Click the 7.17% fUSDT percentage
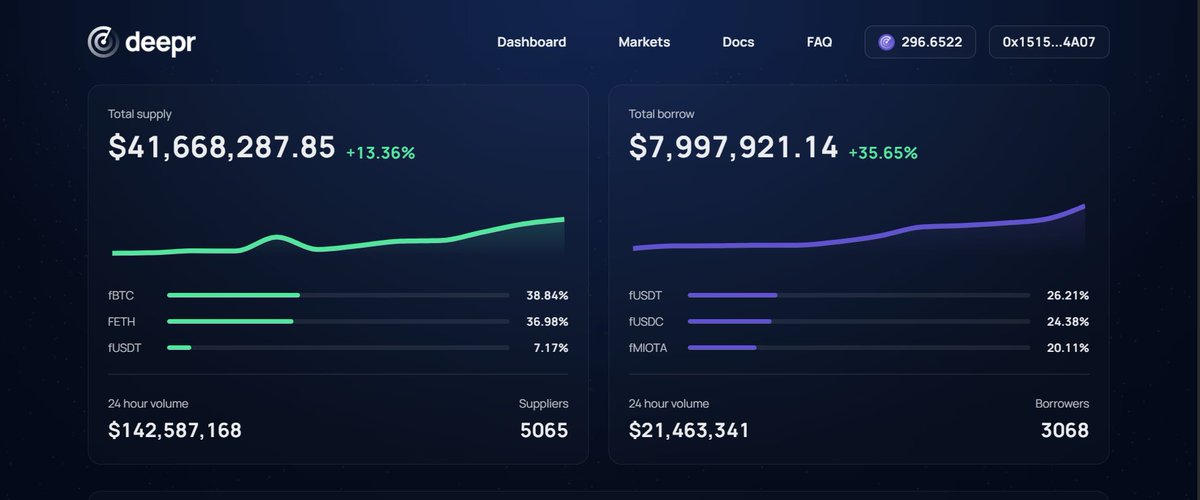1200x500 pixels. click(551, 348)
